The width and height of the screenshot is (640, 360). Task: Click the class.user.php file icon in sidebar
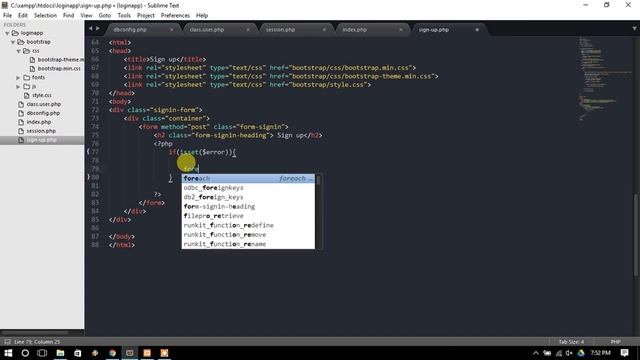point(21,104)
